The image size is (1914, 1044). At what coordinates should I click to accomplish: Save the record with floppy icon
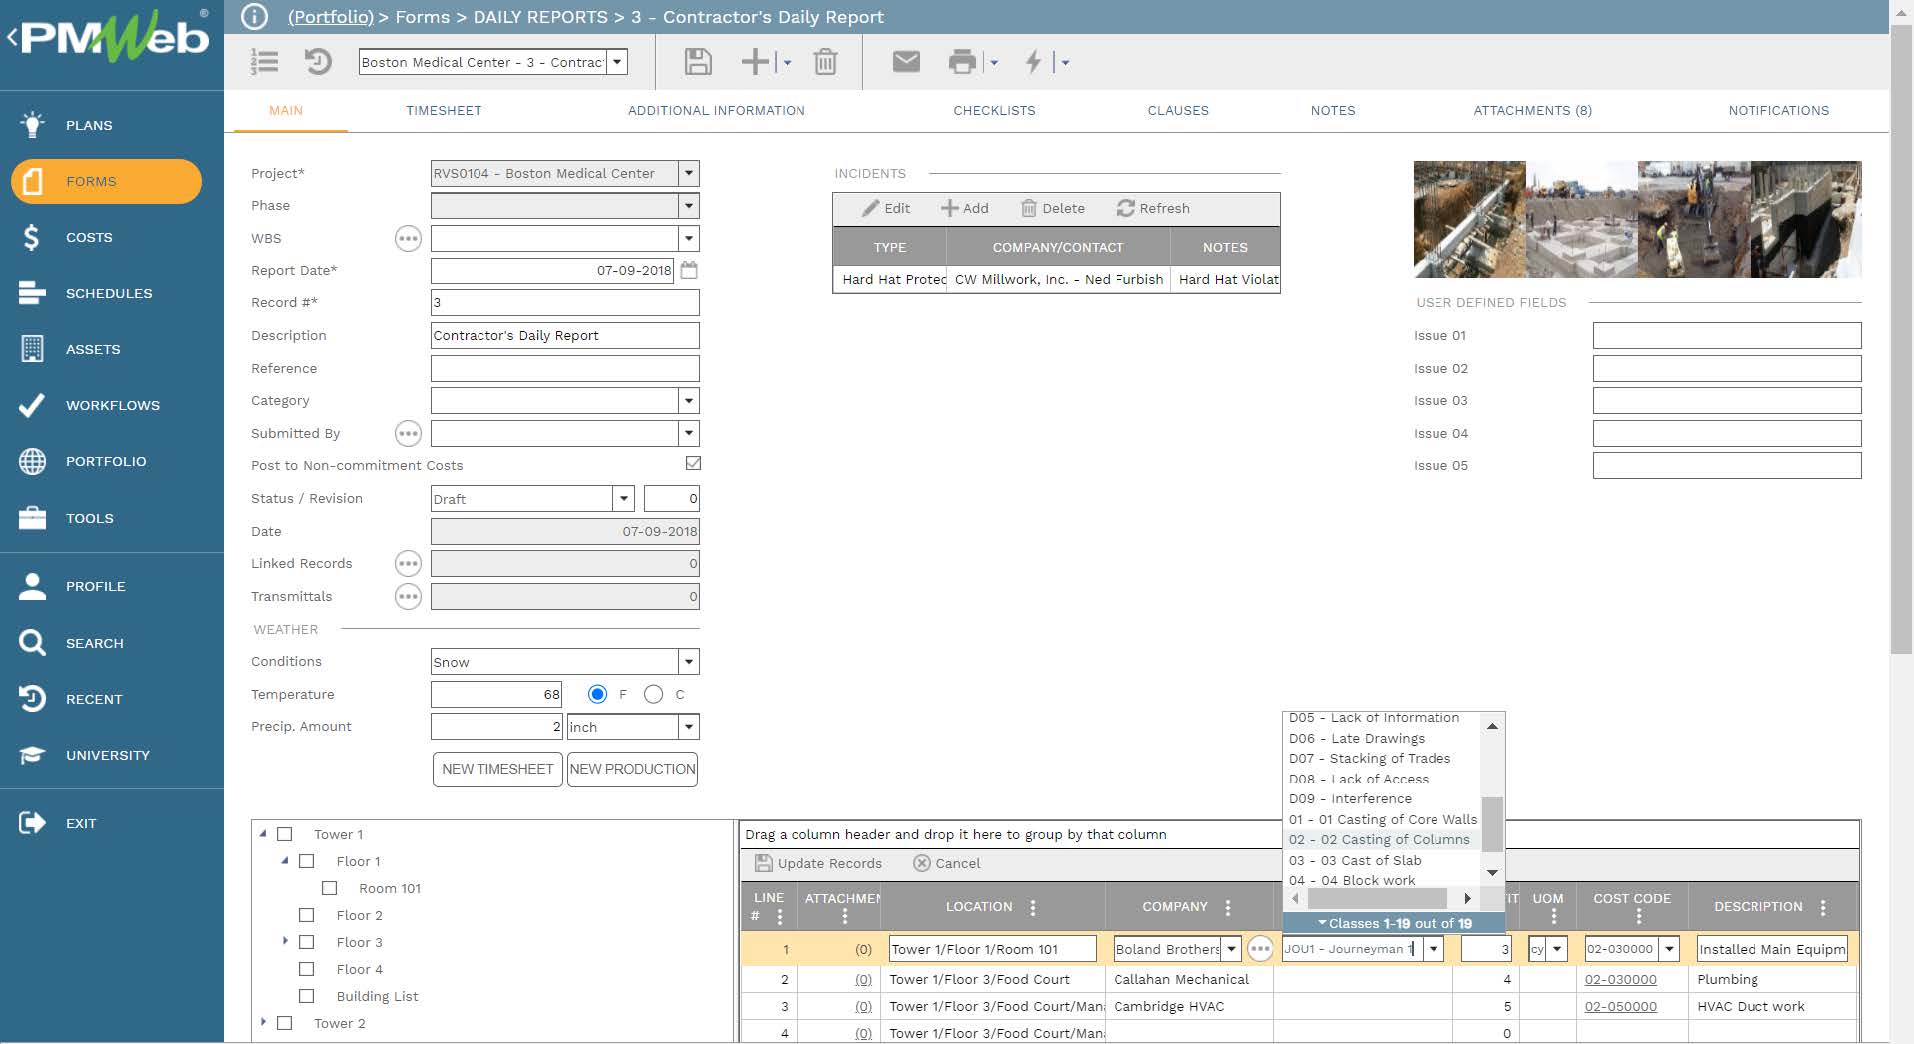(x=698, y=62)
